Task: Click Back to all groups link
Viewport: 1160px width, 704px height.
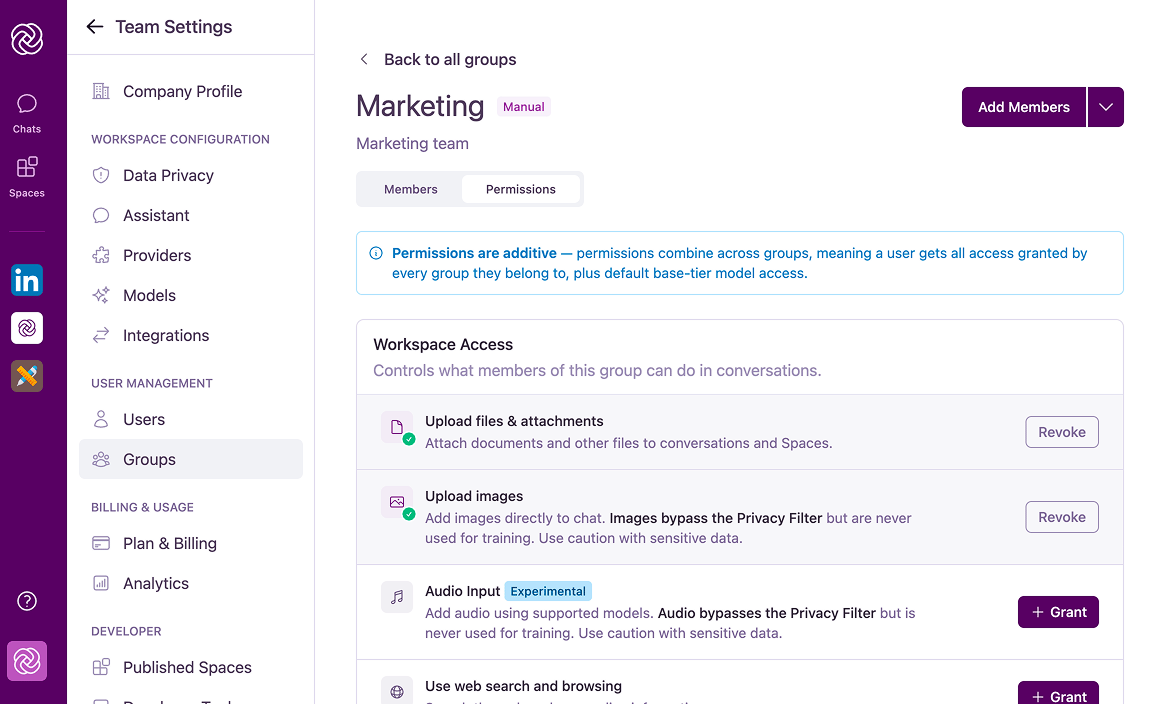Action: (438, 59)
